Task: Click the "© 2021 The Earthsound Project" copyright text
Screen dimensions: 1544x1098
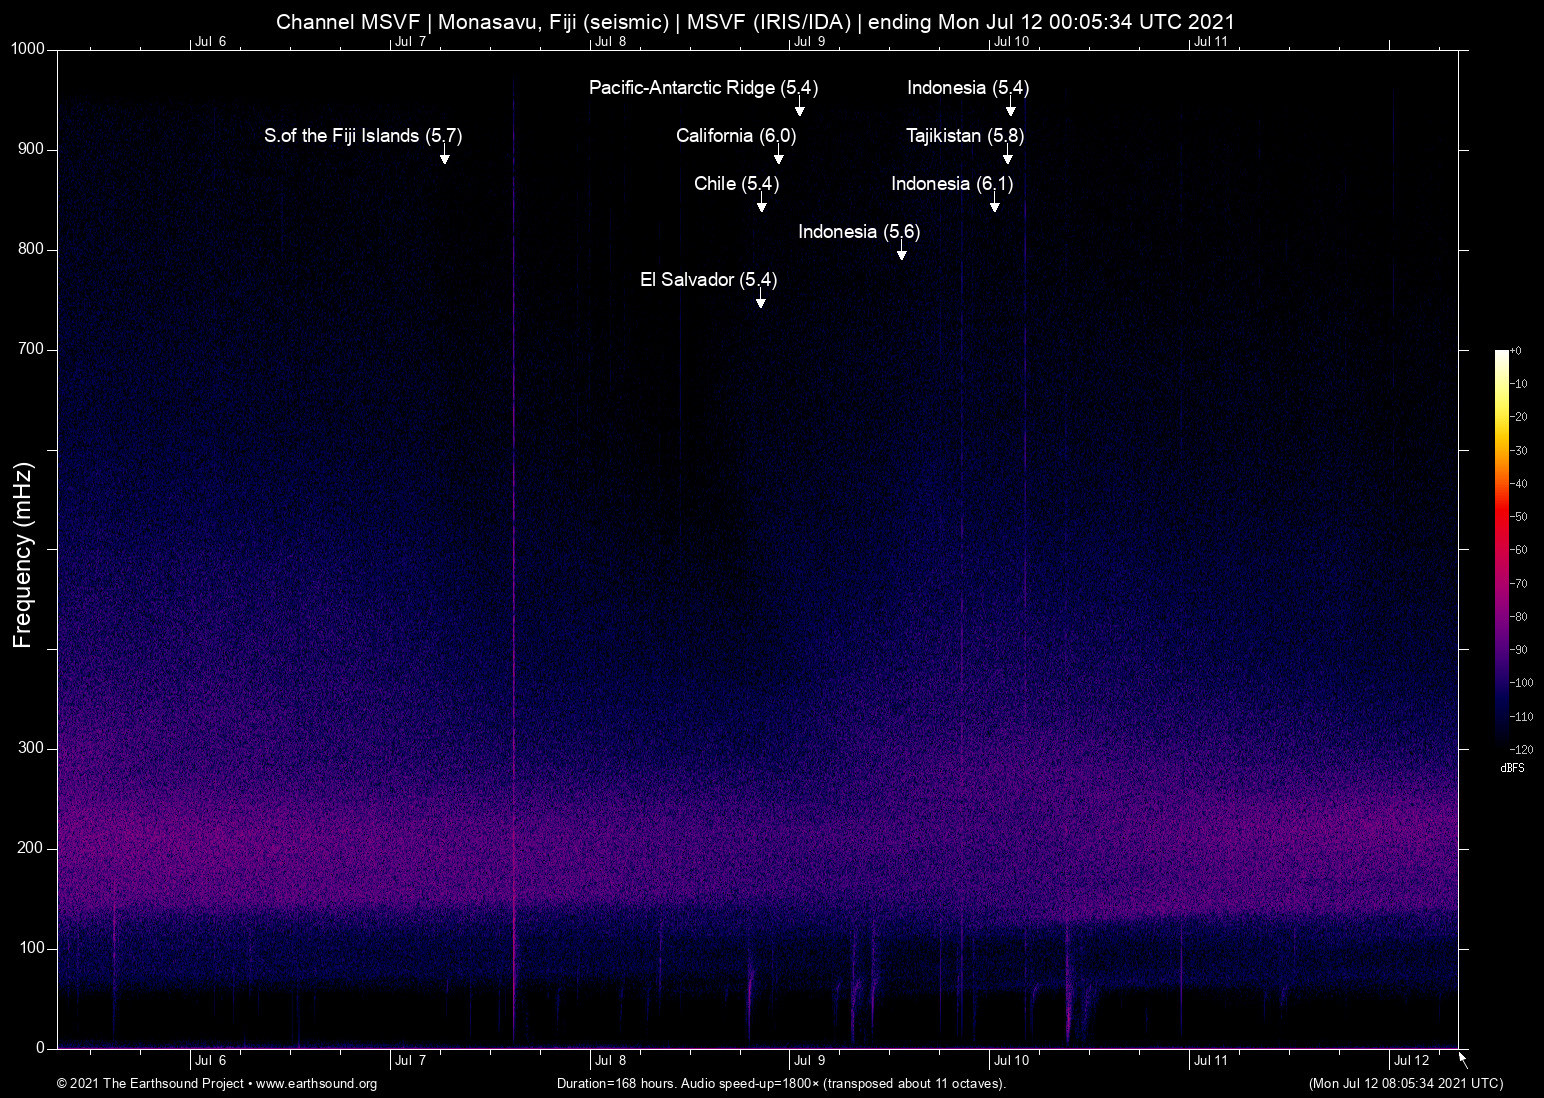Action: point(150,1084)
